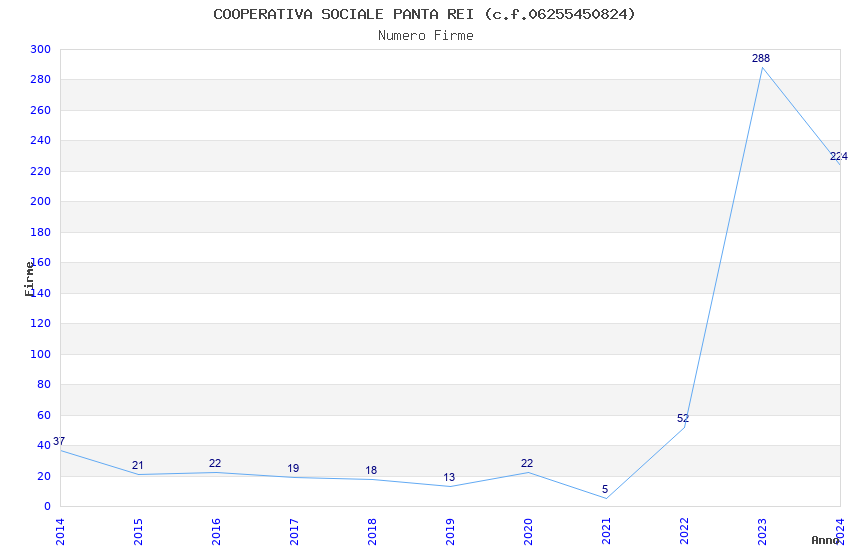Click the 37 data label for 2014
This screenshot has height=550, width=850.
[x=59, y=442]
